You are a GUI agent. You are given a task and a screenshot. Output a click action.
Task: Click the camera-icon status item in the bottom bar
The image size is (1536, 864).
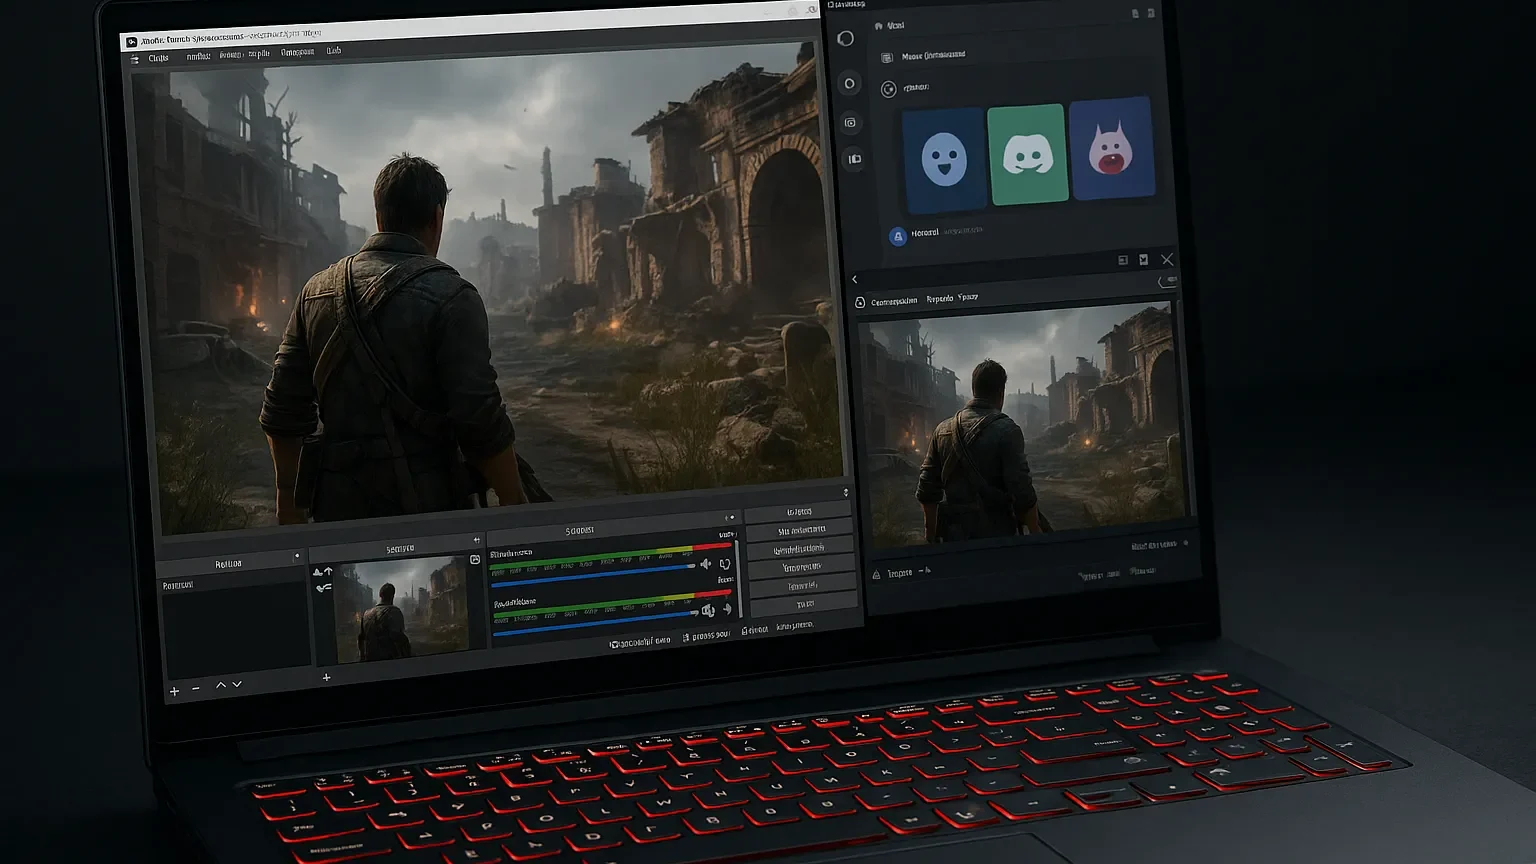point(640,642)
